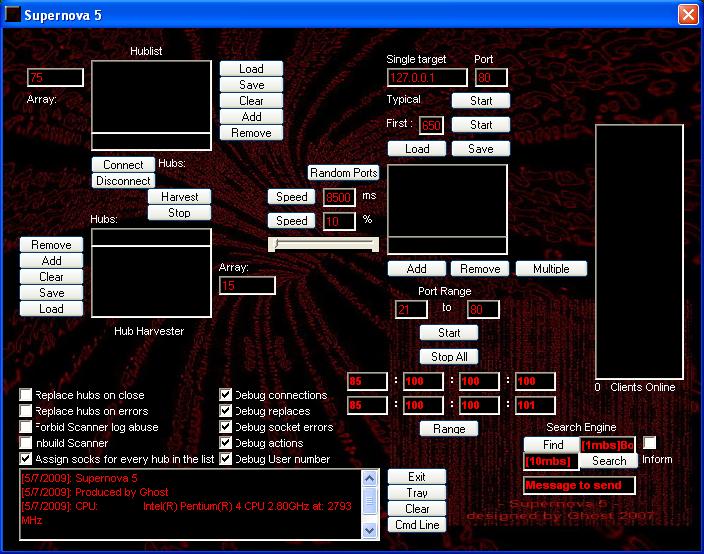This screenshot has height=554, width=704.
Task: Click the Speed button beside ms
Action: [x=291, y=197]
